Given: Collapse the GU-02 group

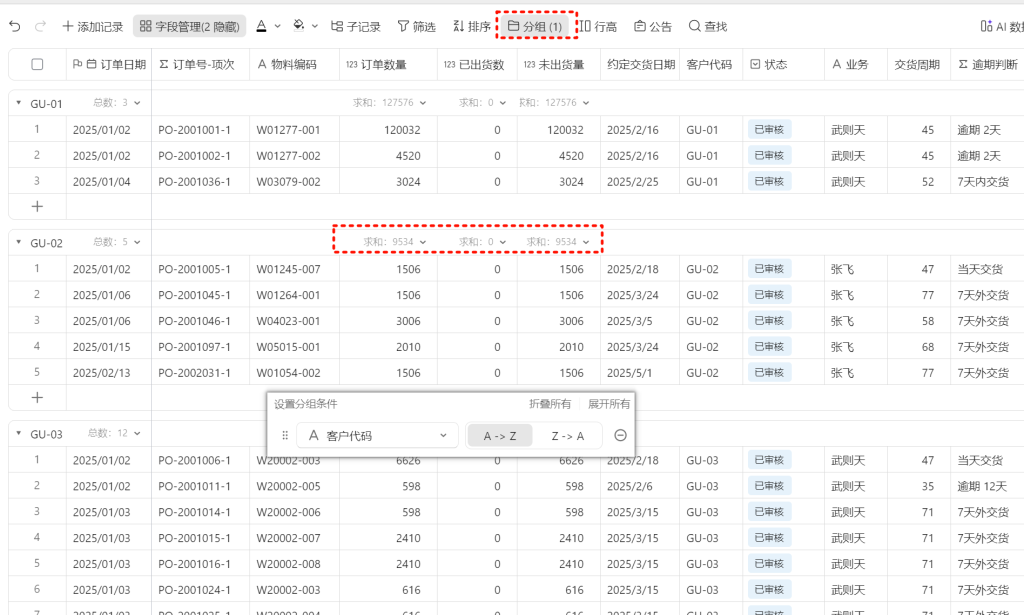Looking at the screenshot, I should [x=18, y=242].
